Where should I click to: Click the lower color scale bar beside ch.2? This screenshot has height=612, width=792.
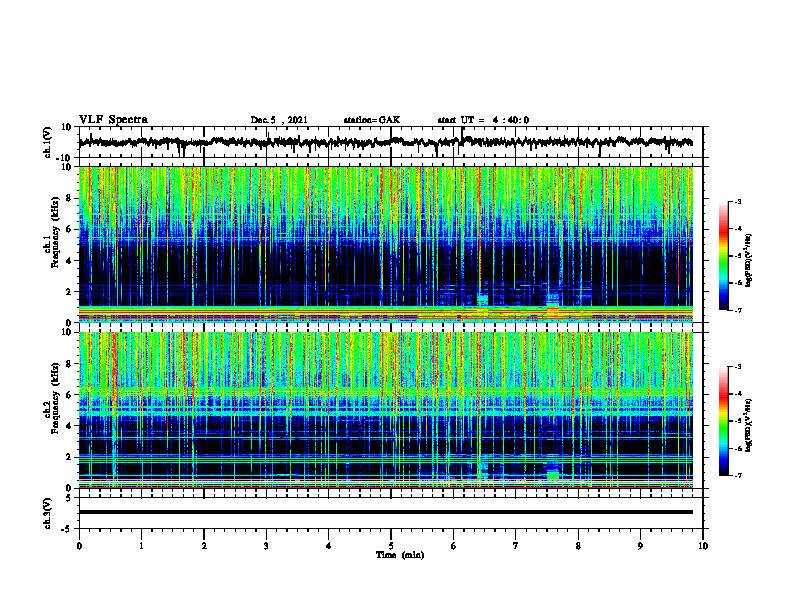(724, 421)
